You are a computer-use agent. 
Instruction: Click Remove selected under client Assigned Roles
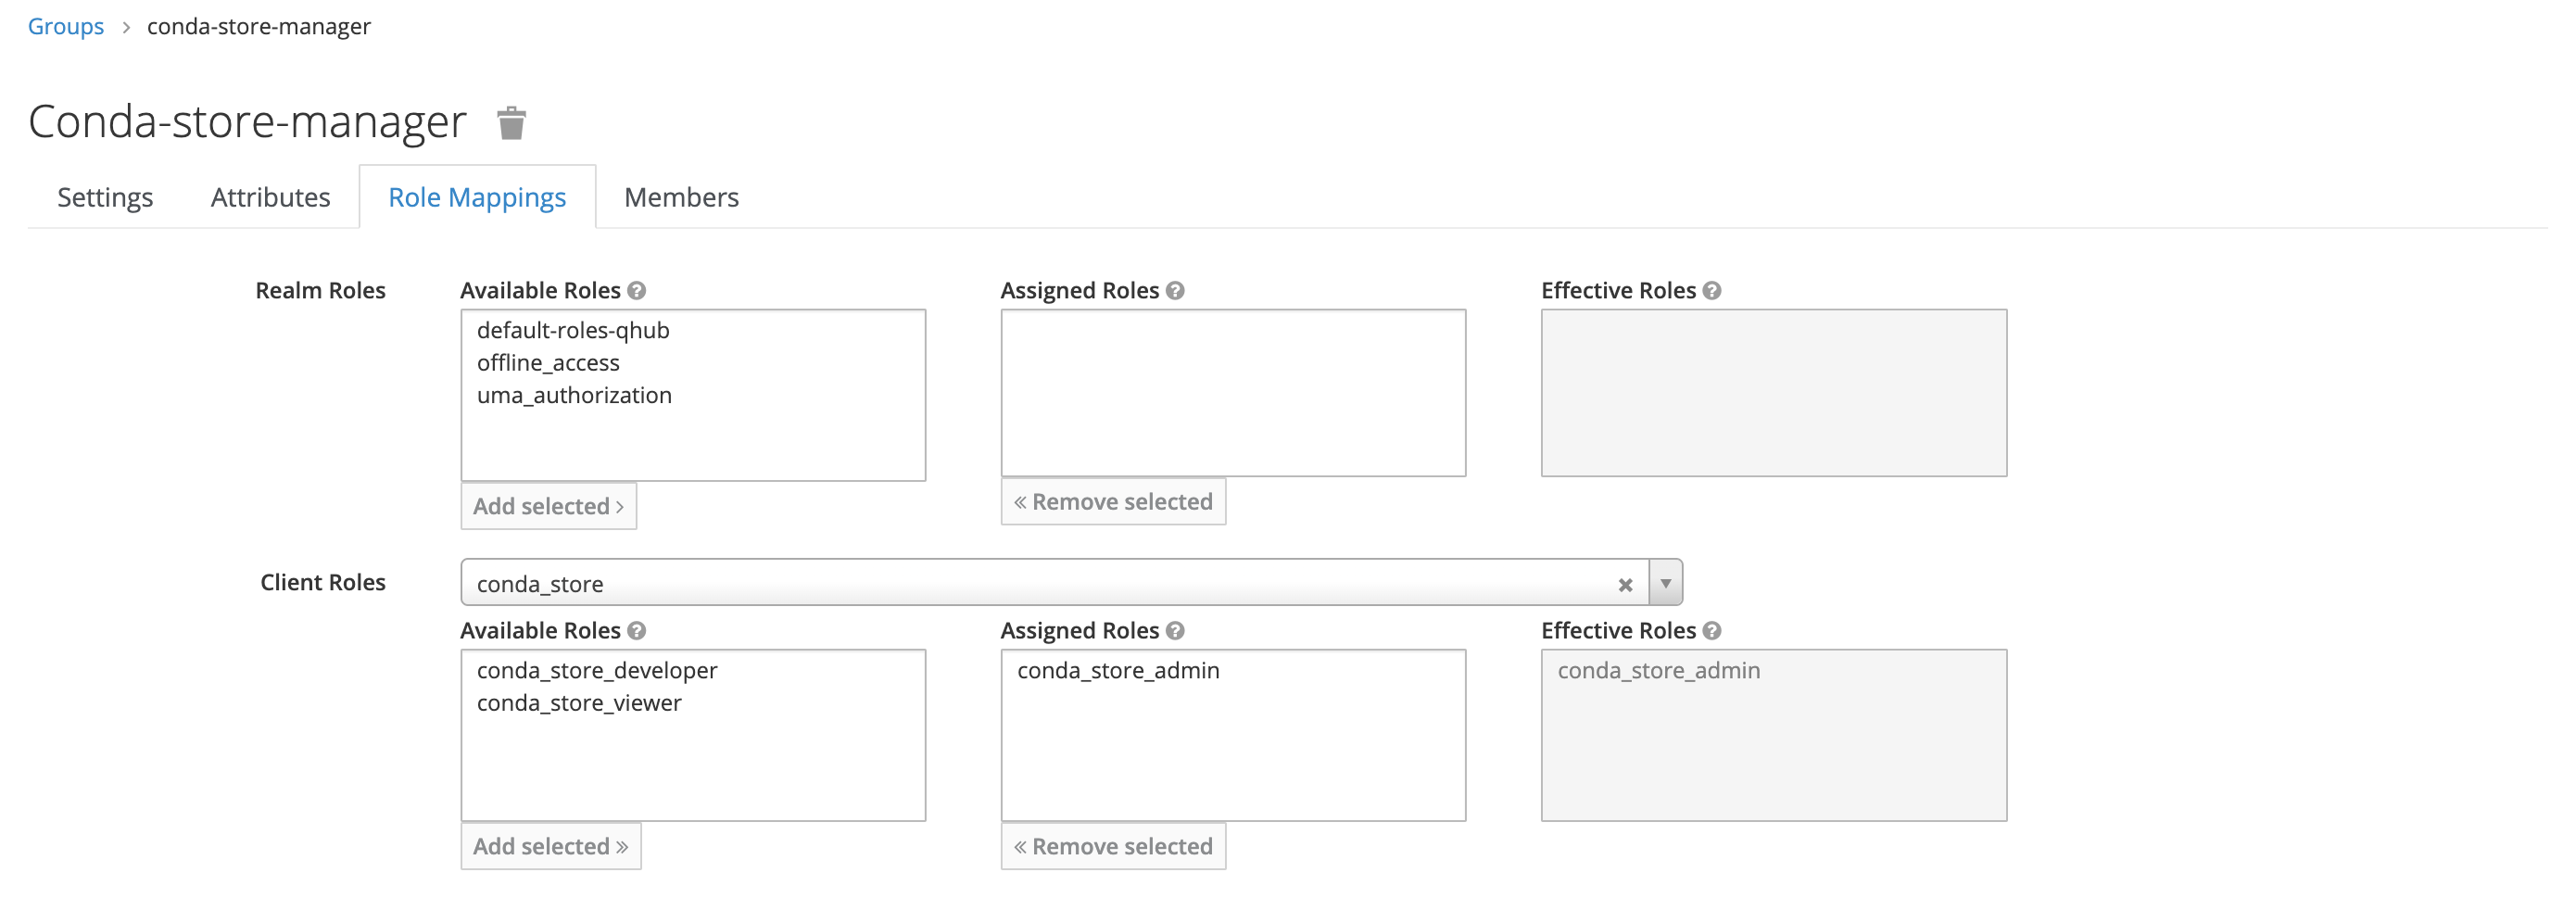[x=1112, y=846]
